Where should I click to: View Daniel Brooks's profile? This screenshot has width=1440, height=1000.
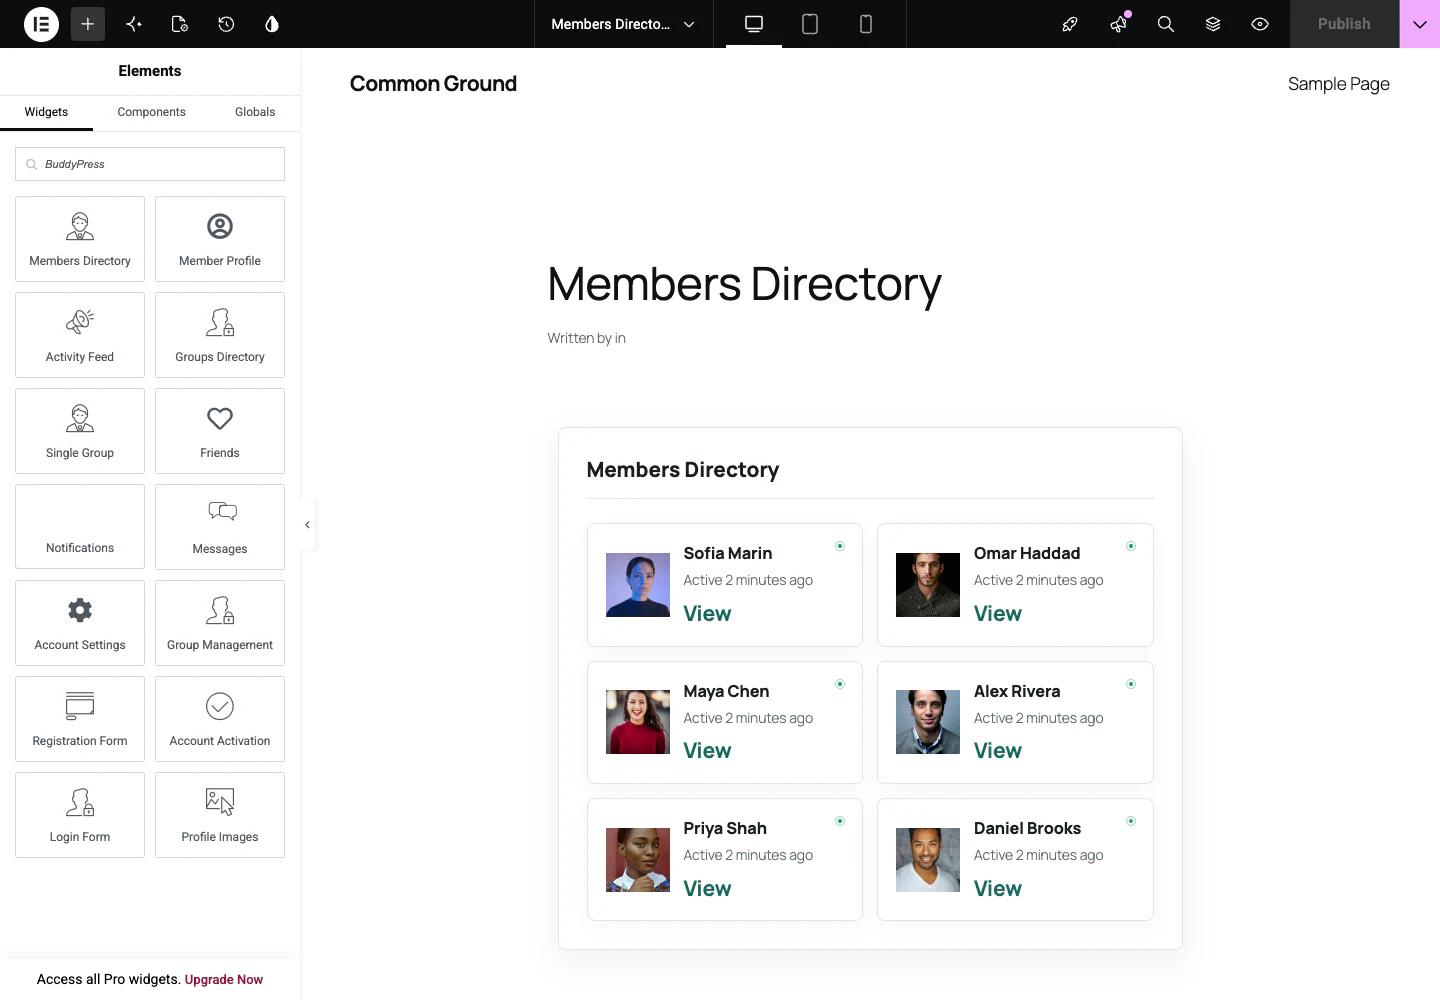(x=998, y=889)
